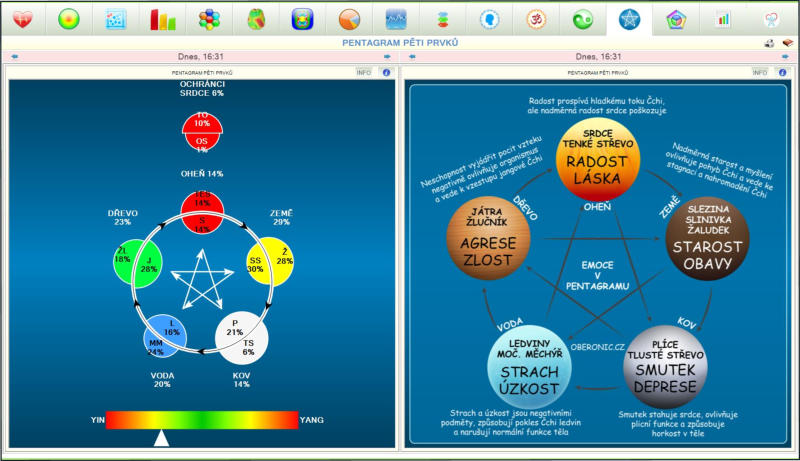Go to previous record in left panel
The image size is (800, 461).
pos(14,57)
